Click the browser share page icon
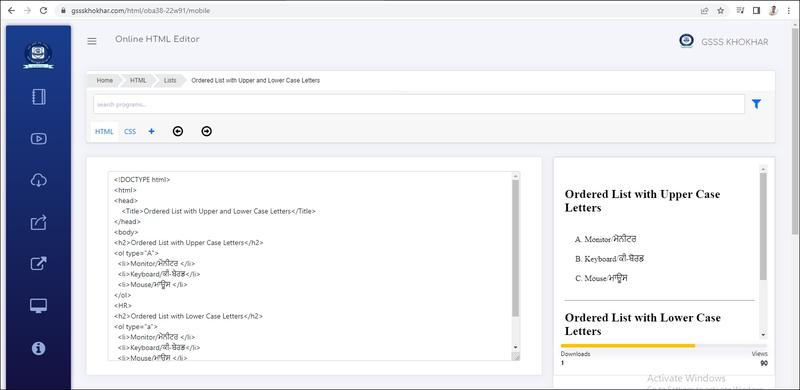This screenshot has height=390, width=800. [705, 10]
